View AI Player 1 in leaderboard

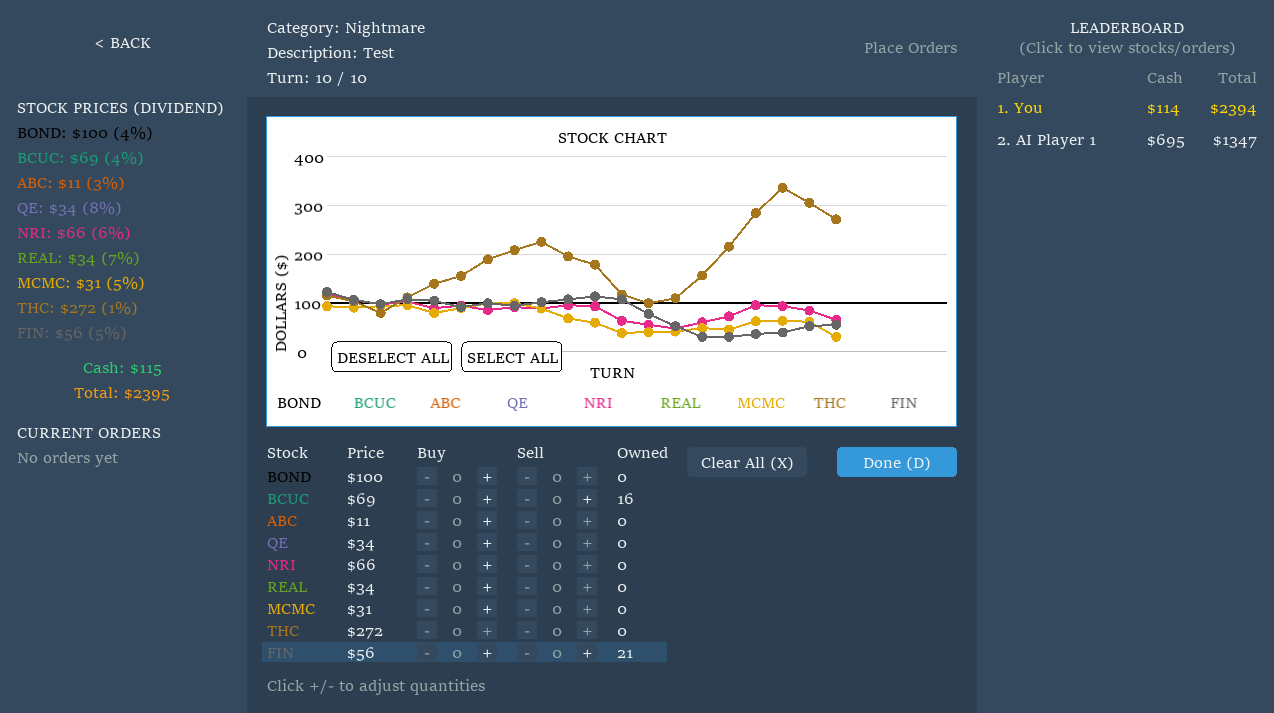coord(1127,140)
